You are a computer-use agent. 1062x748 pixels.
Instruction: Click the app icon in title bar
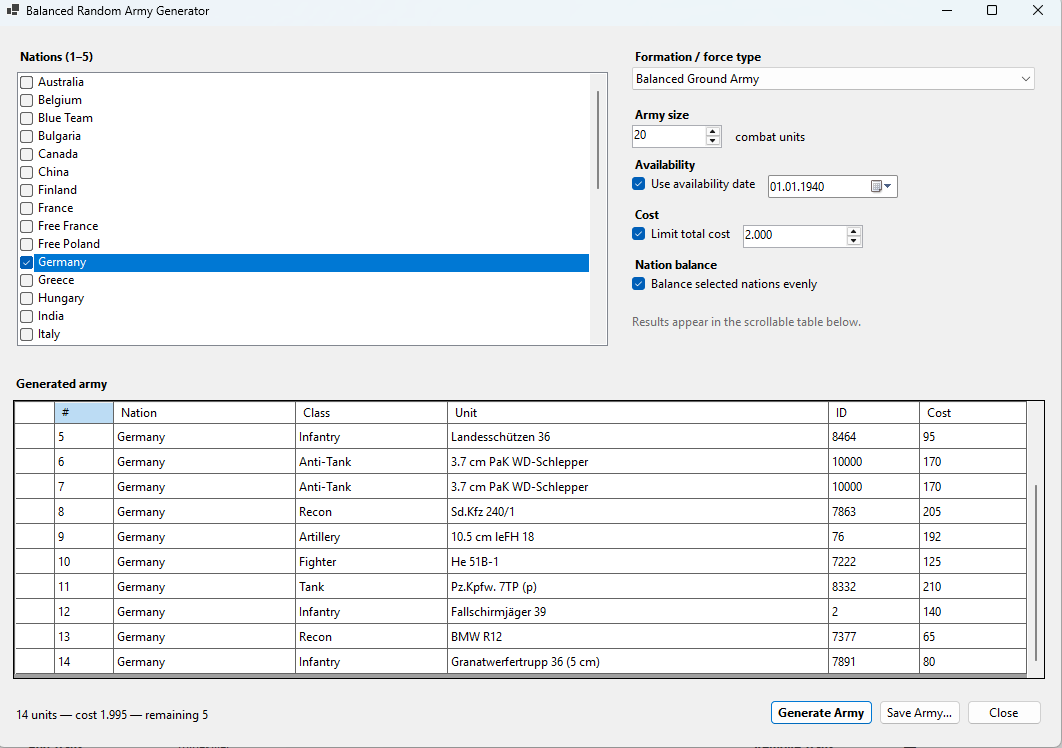12,10
